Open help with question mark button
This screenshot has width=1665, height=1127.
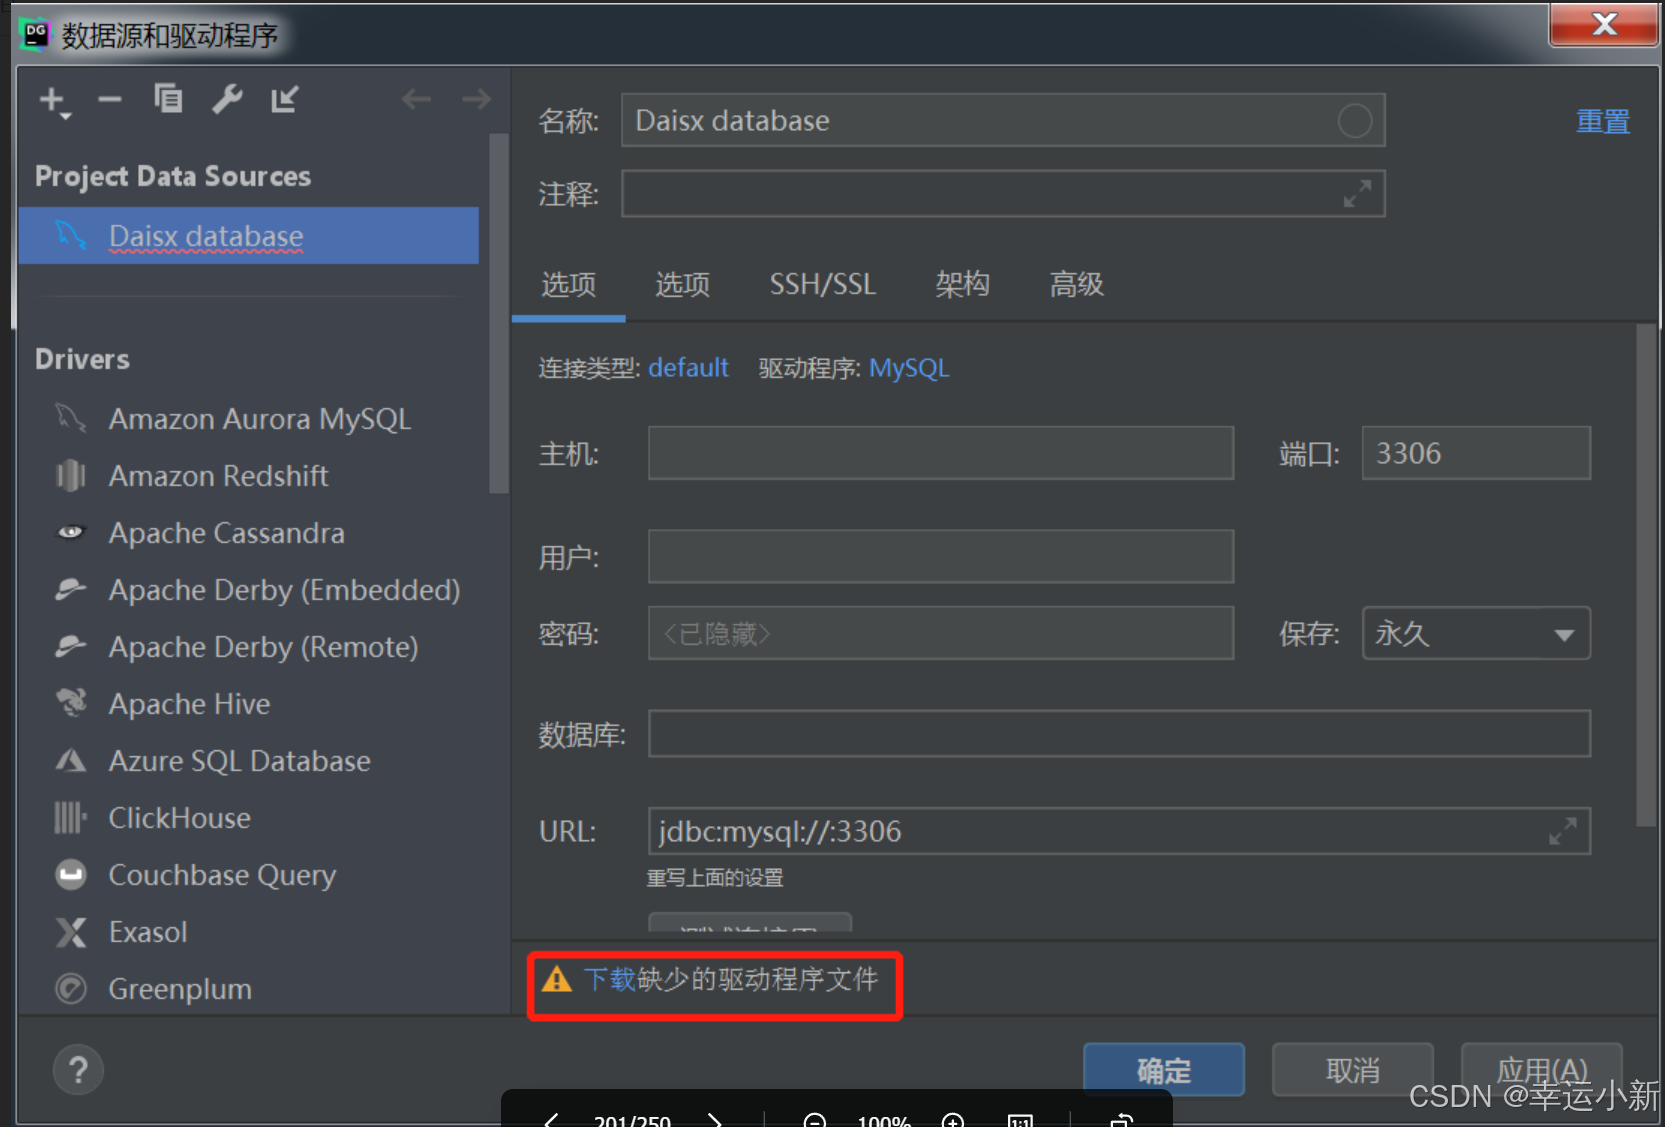pos(78,1070)
